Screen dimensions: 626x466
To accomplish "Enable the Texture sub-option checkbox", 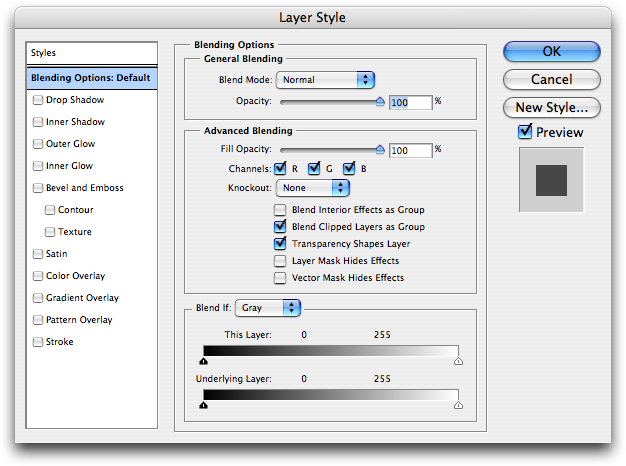I will pos(50,232).
